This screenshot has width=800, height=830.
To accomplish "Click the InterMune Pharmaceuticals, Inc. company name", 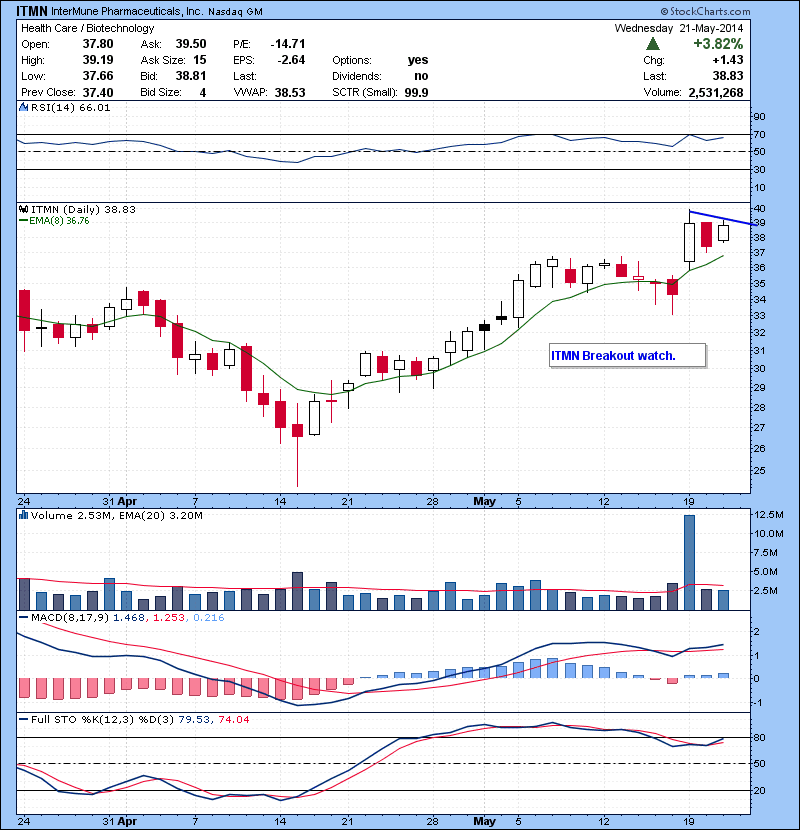I will 127,11.
